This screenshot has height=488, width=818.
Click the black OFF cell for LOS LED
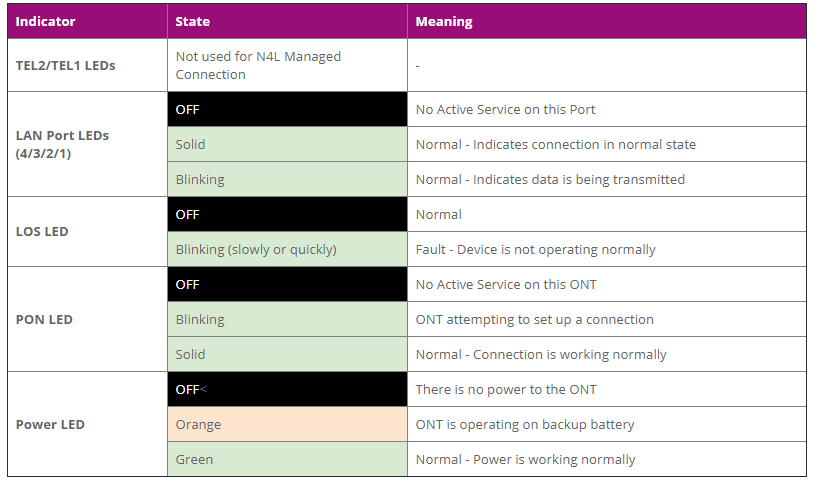pyautogui.click(x=287, y=214)
